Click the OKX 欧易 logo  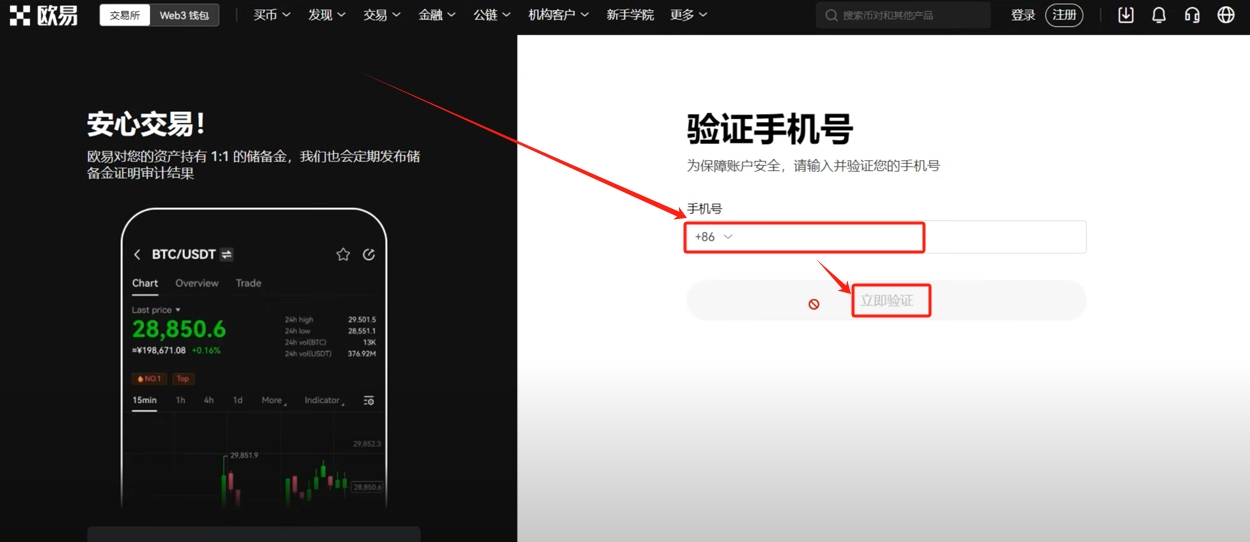tap(43, 15)
